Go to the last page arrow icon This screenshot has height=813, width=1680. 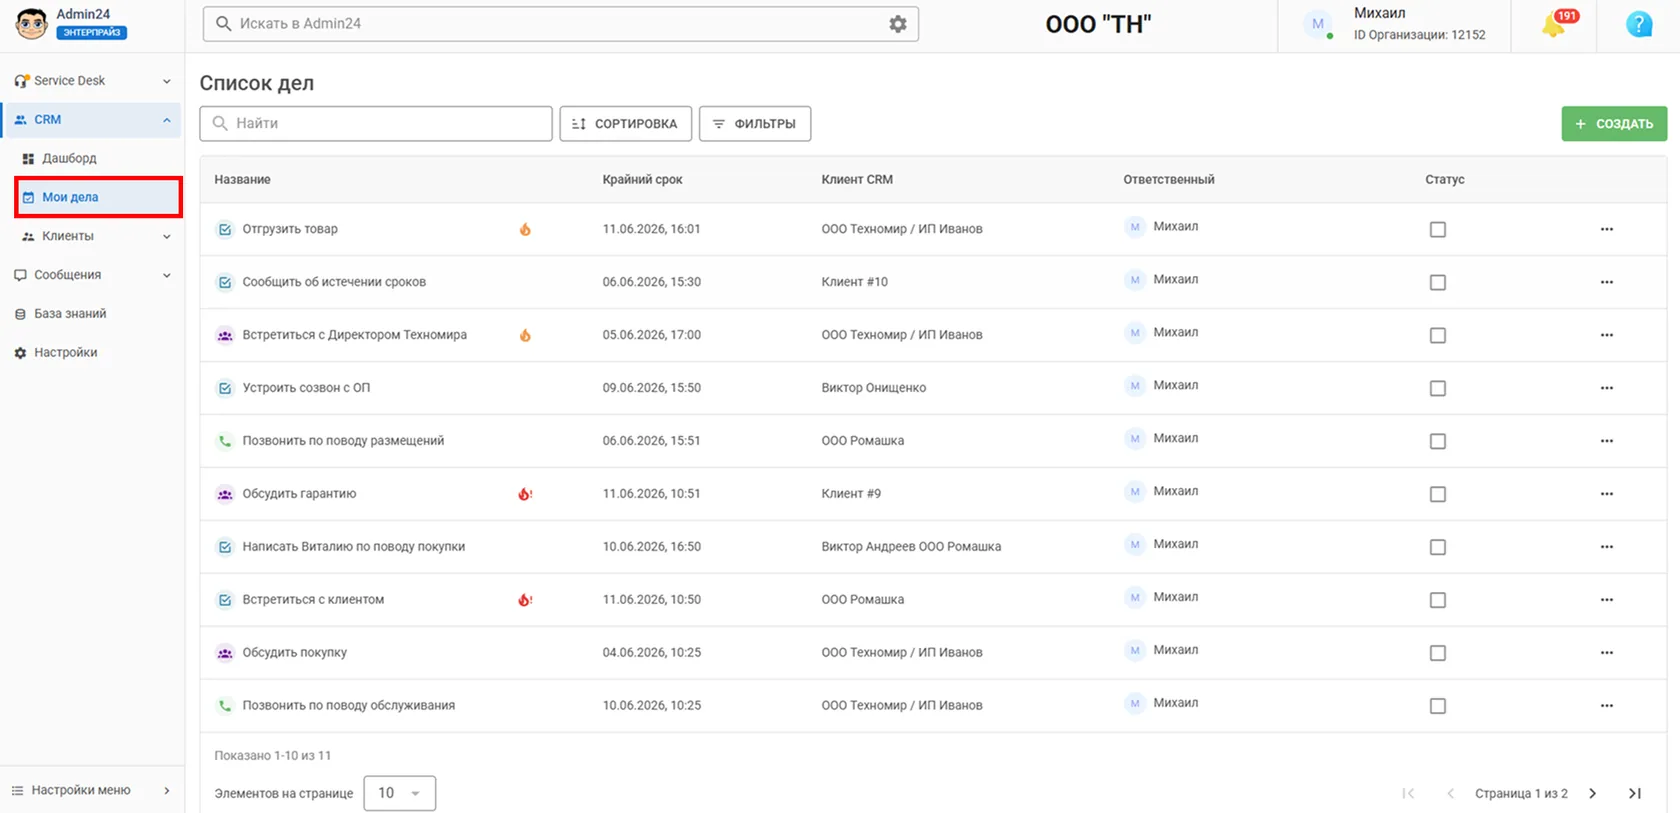[x=1635, y=793]
